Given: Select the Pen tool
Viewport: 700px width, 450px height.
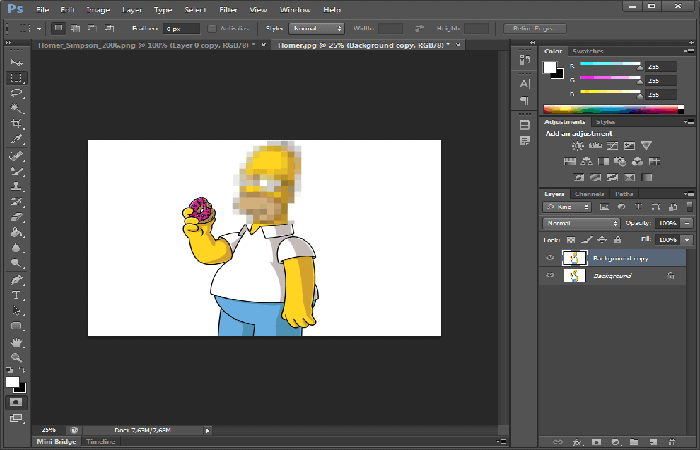Looking at the screenshot, I should (17, 280).
